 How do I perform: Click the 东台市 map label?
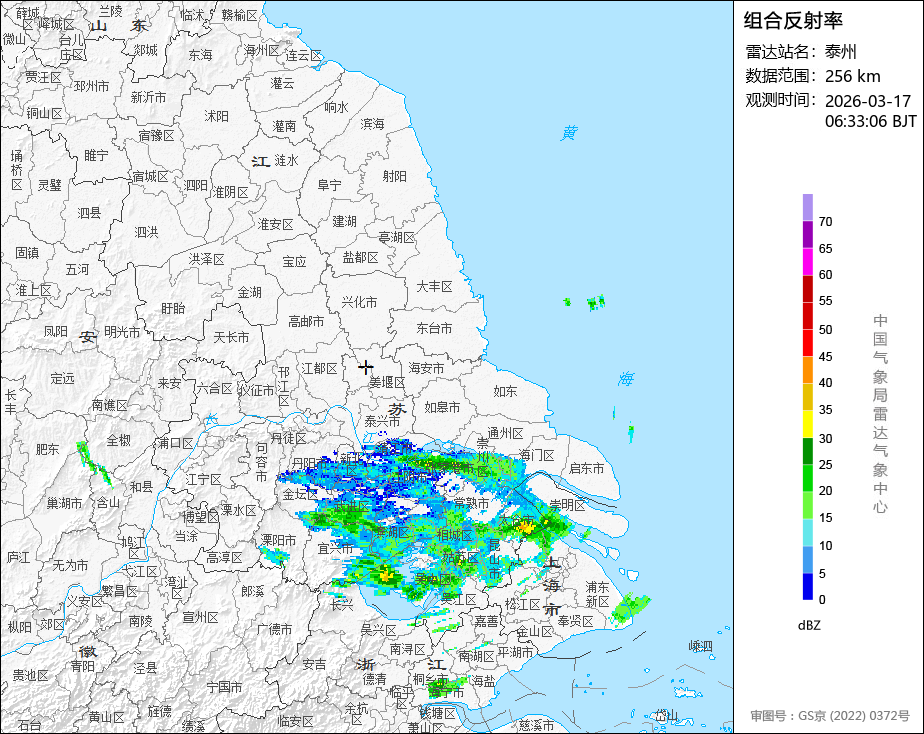434,328
